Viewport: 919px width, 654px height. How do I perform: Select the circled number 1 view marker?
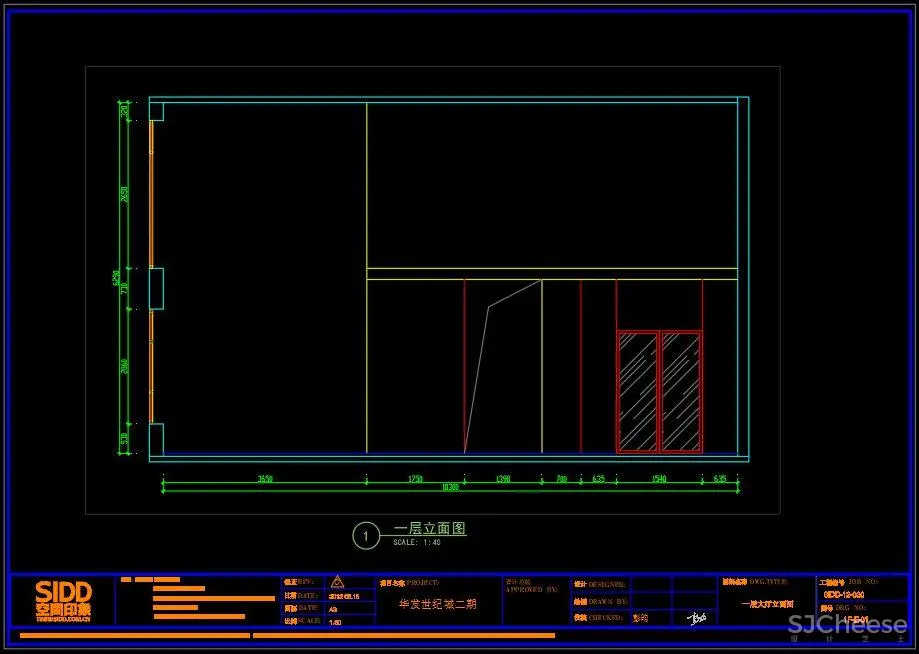[x=366, y=536]
